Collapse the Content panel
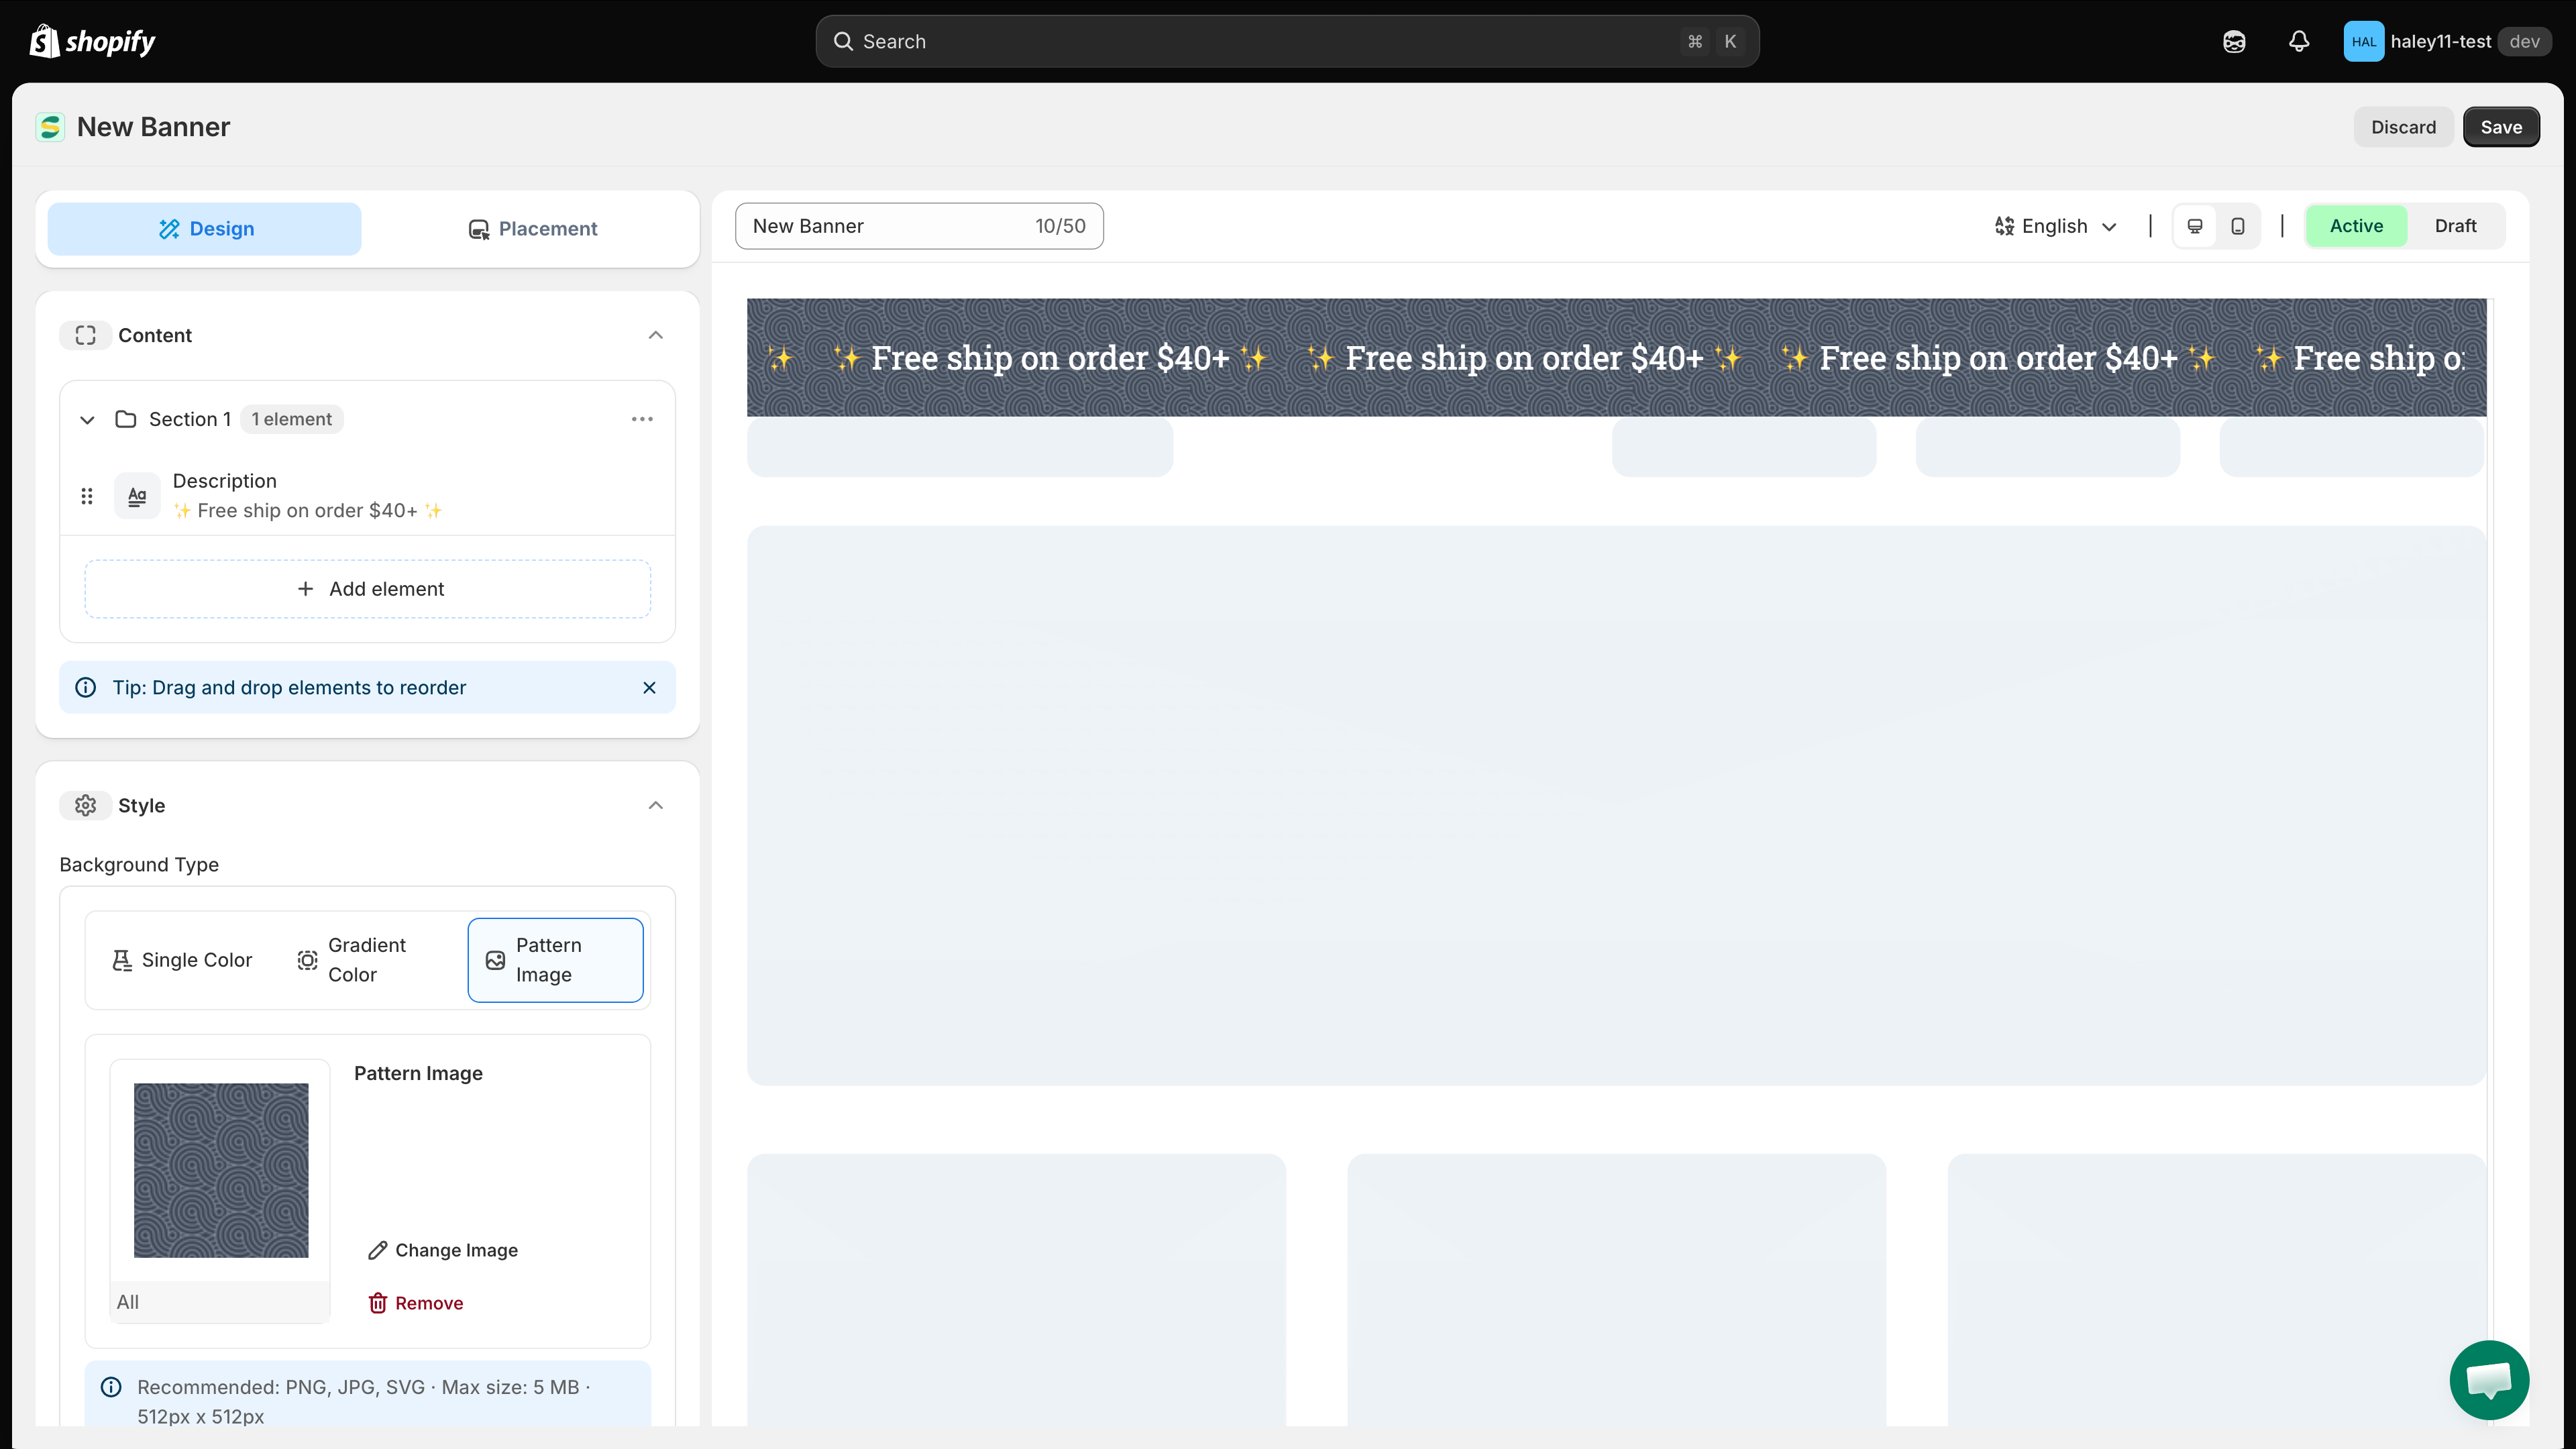 pyautogui.click(x=656, y=335)
